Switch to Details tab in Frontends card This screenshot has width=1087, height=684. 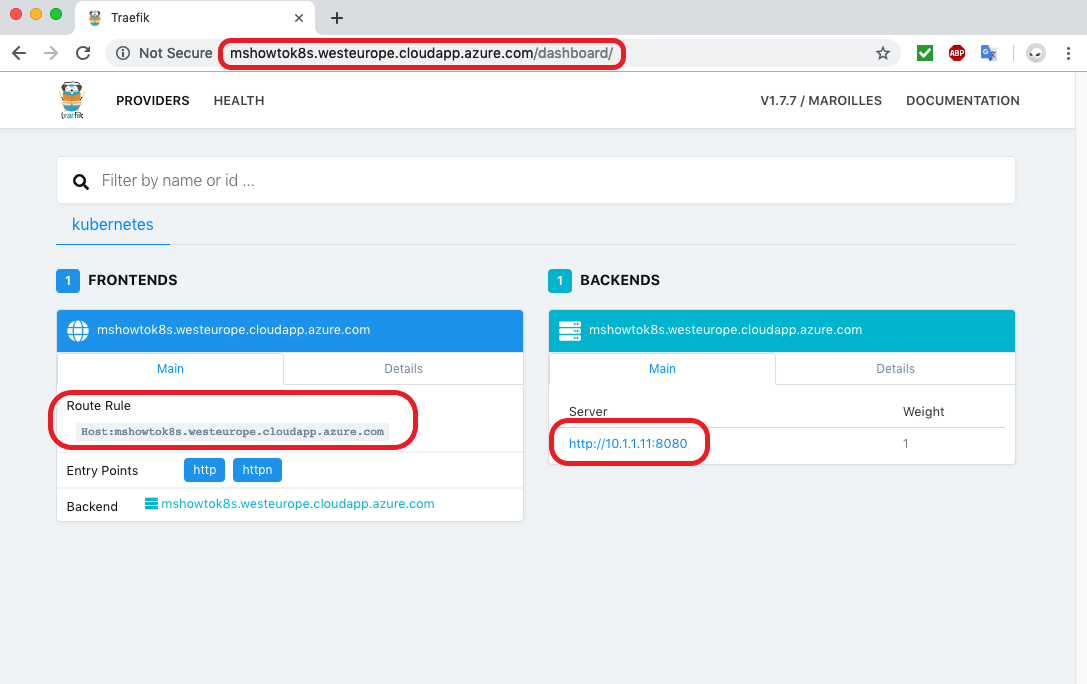pyautogui.click(x=403, y=369)
